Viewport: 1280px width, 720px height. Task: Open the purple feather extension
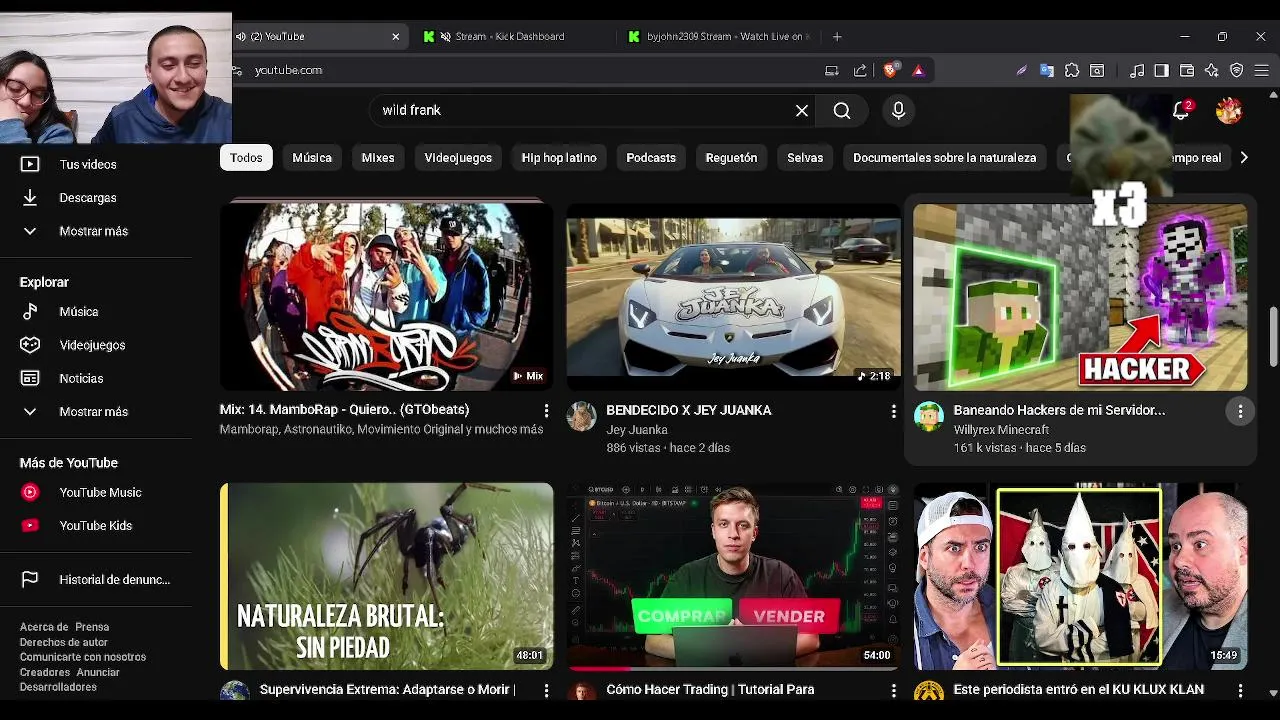pyautogui.click(x=1021, y=70)
